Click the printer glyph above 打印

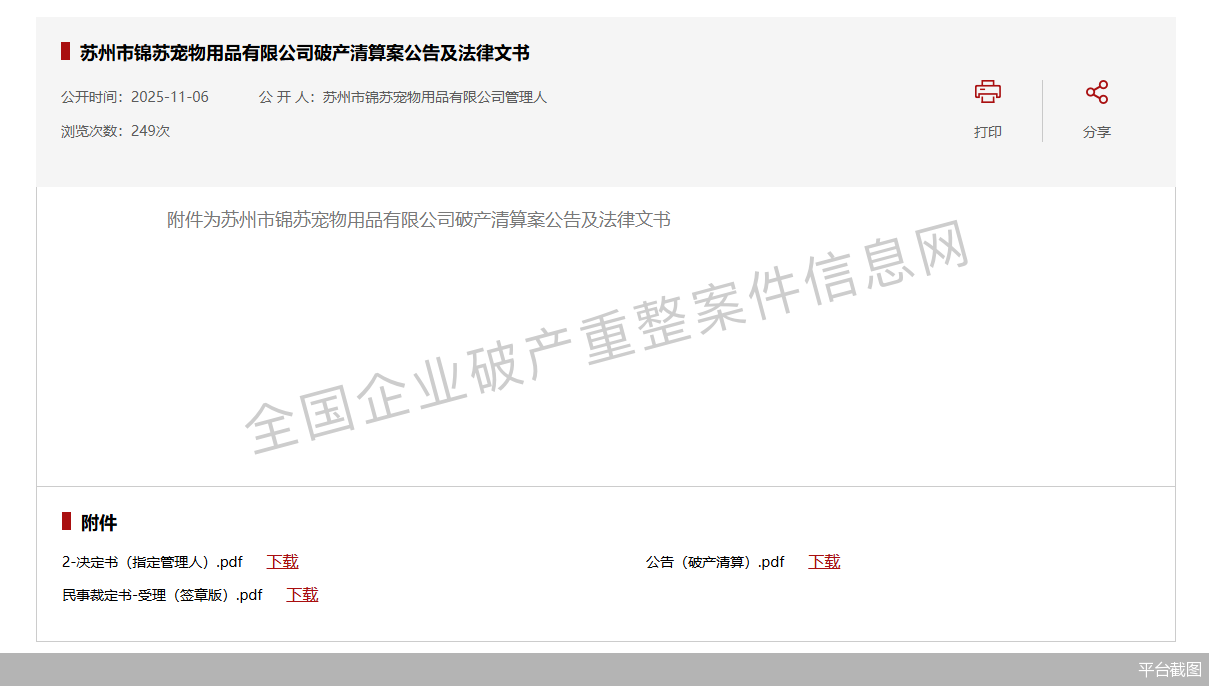[x=988, y=91]
